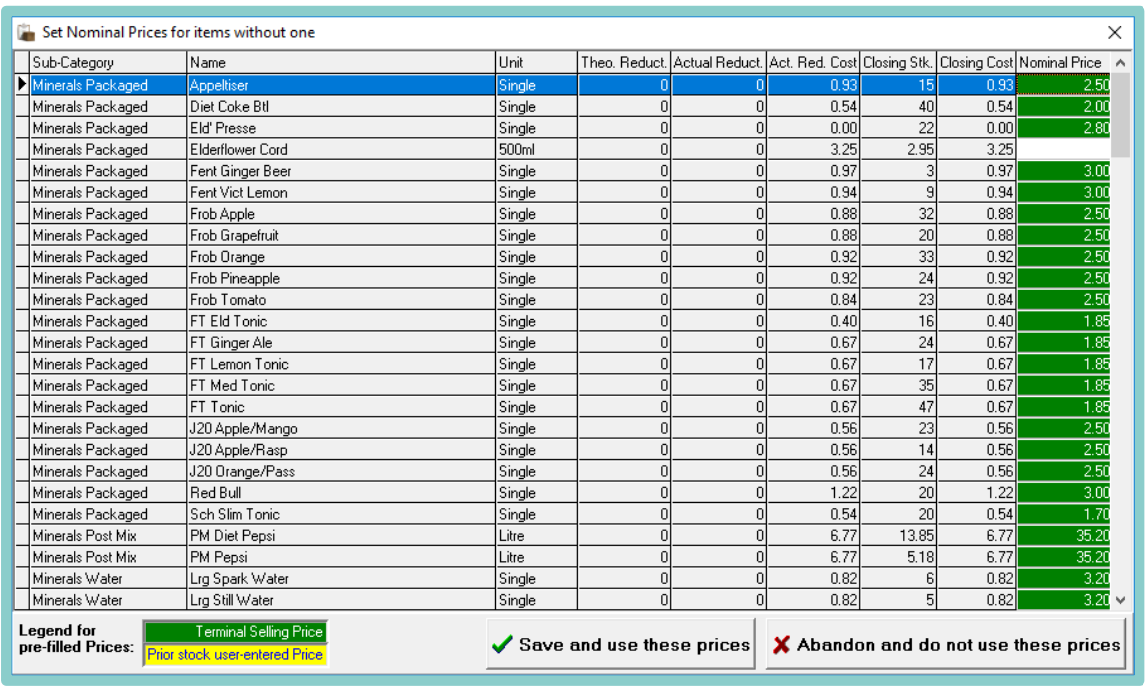Click the Nominal Price column header
Screen dimensions: 1147x687
(1062, 62)
